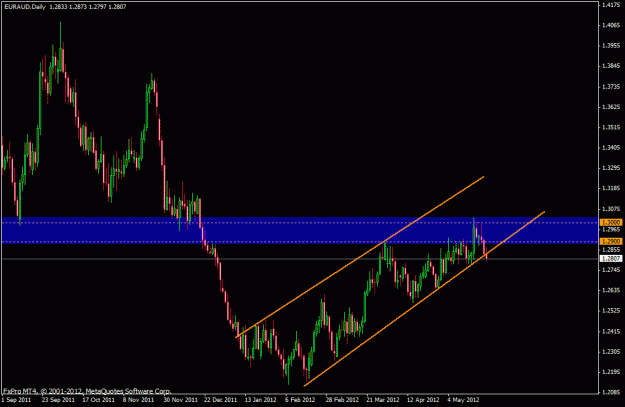Click the 1.4065 price axis label
Image resolution: width=625 pixels, height=407 pixels.
pos(611,25)
